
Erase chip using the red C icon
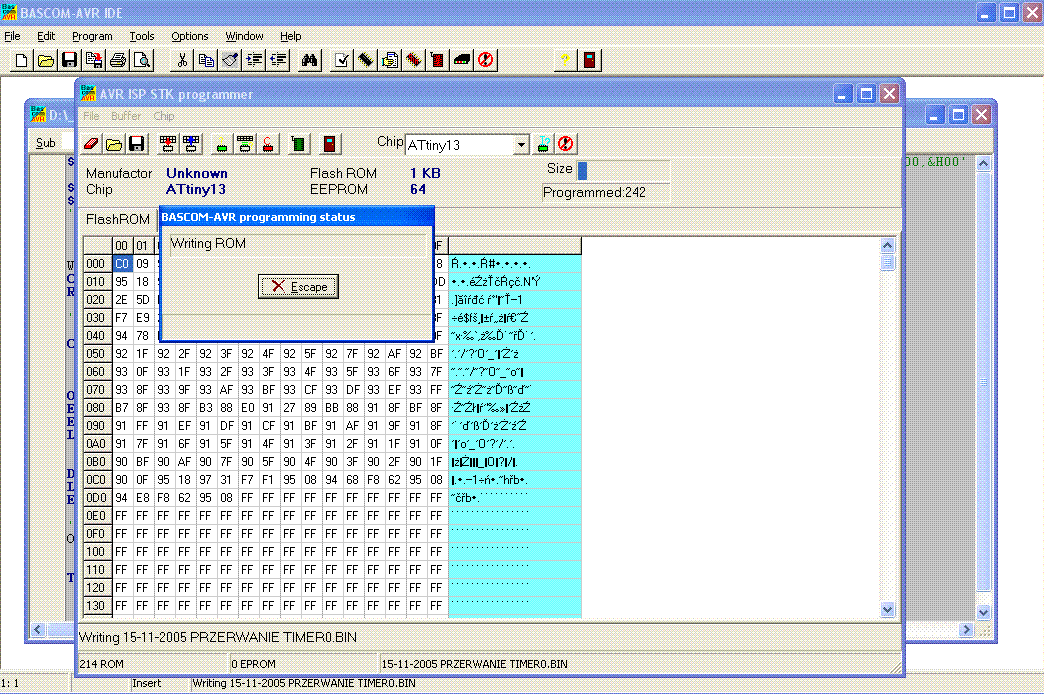pos(268,144)
